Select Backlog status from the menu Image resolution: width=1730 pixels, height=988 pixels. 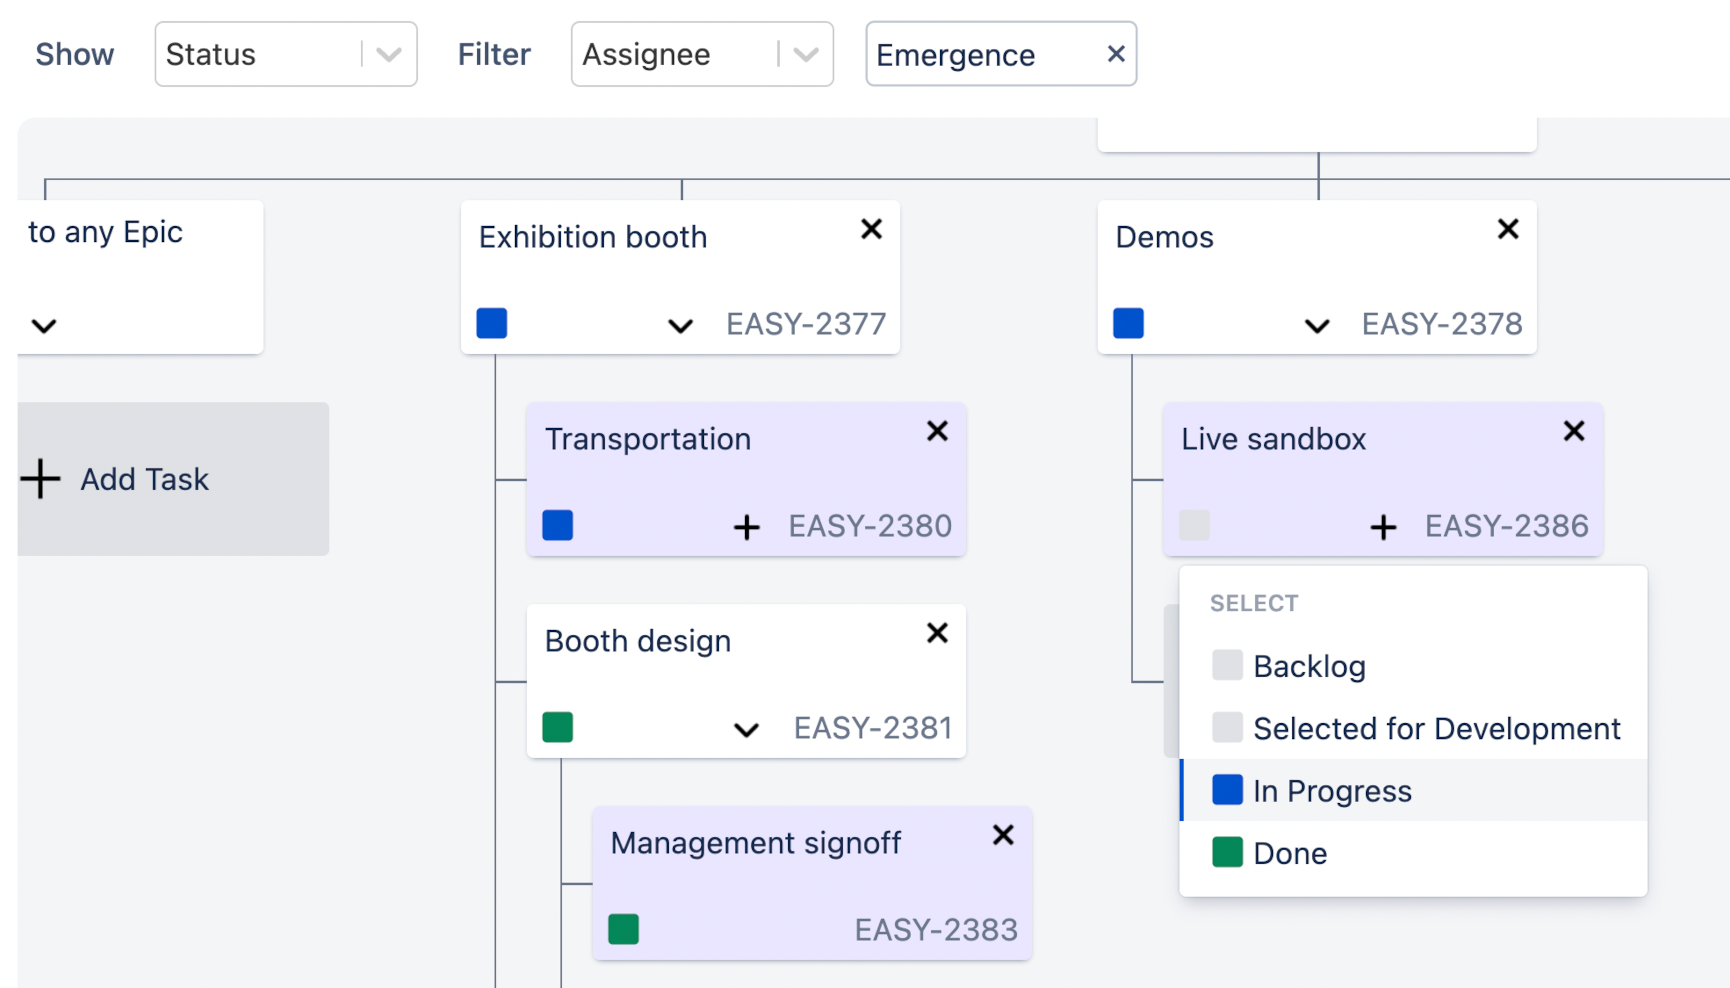(1413, 666)
